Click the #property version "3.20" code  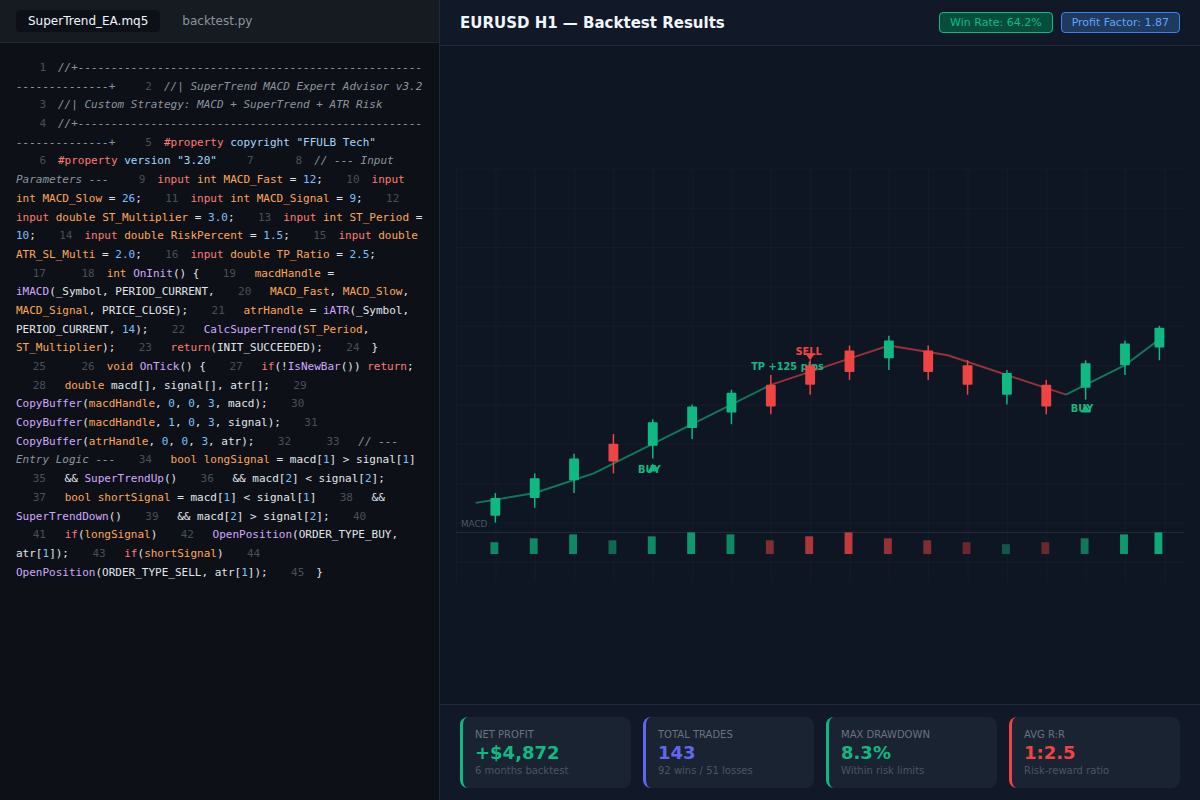pyautogui.click(x=137, y=161)
